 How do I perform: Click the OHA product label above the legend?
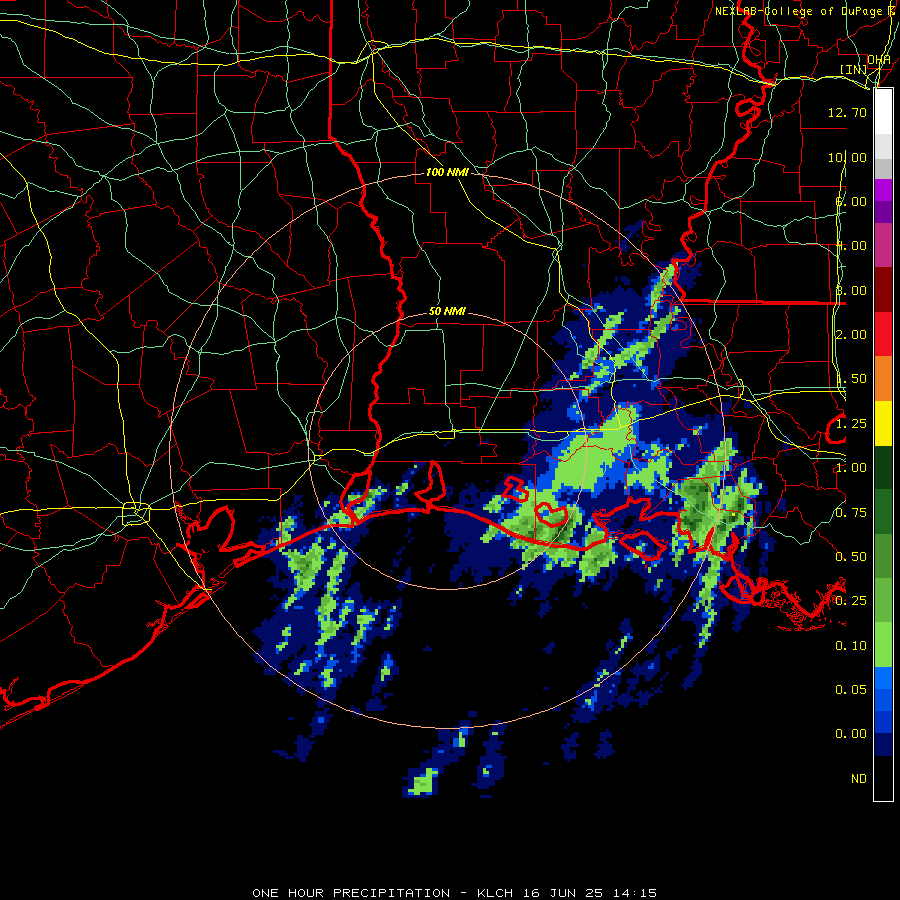pos(878,60)
